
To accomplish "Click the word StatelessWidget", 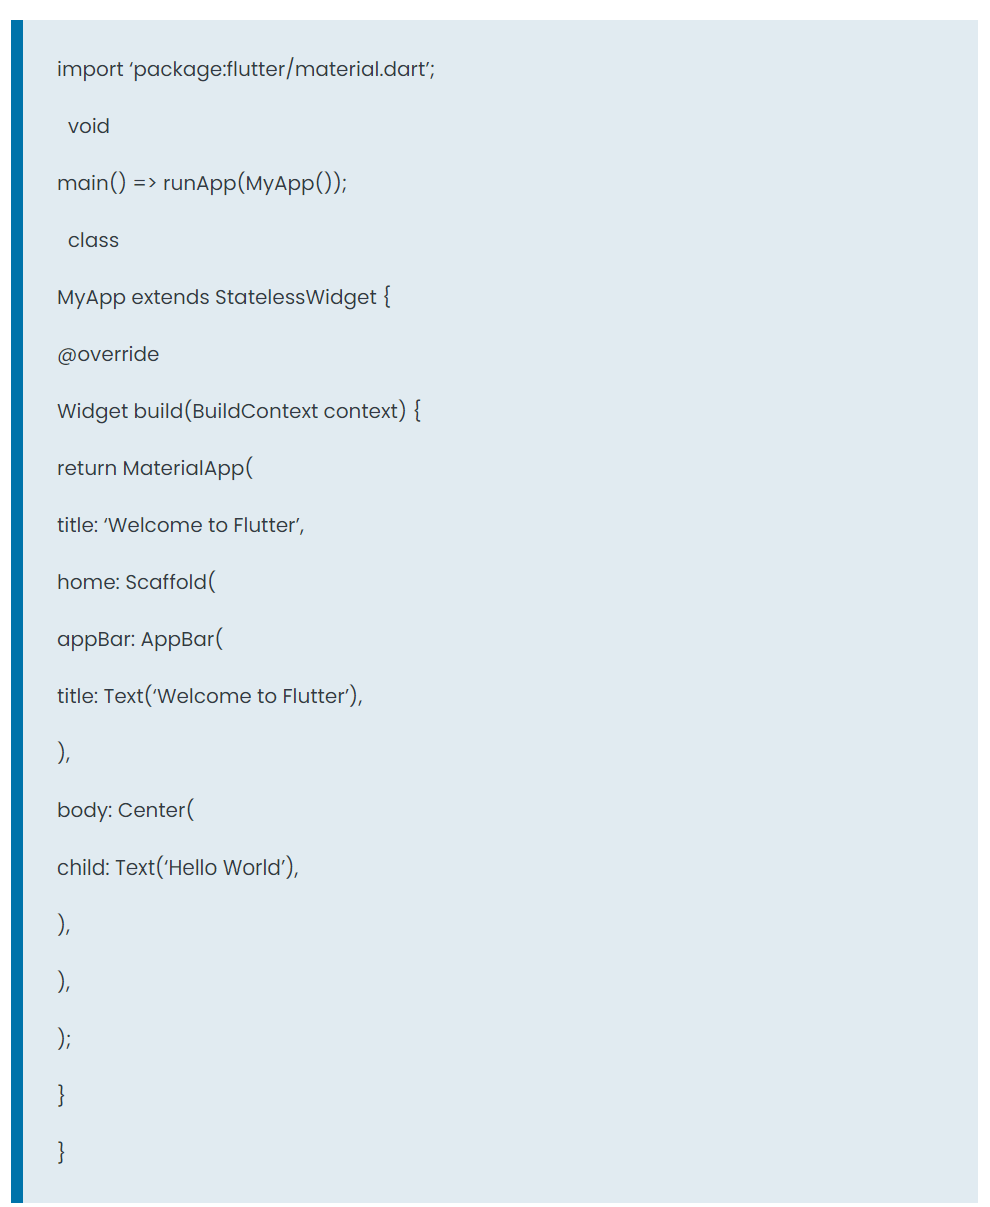I will pos(296,298).
